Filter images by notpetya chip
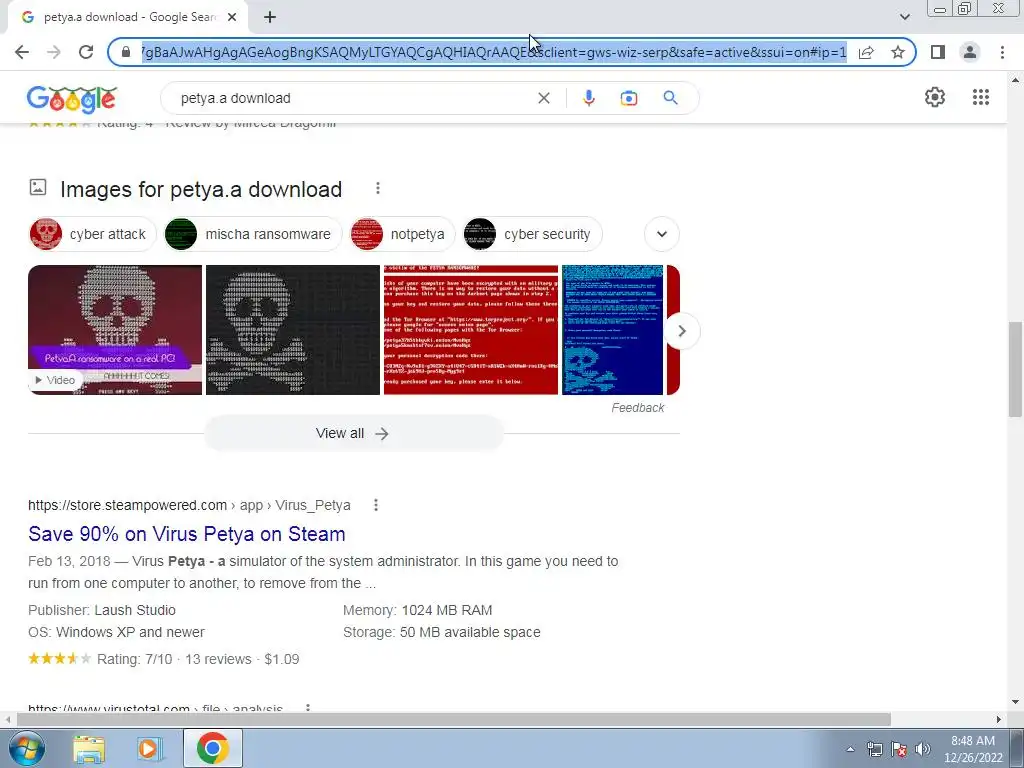 pos(402,234)
